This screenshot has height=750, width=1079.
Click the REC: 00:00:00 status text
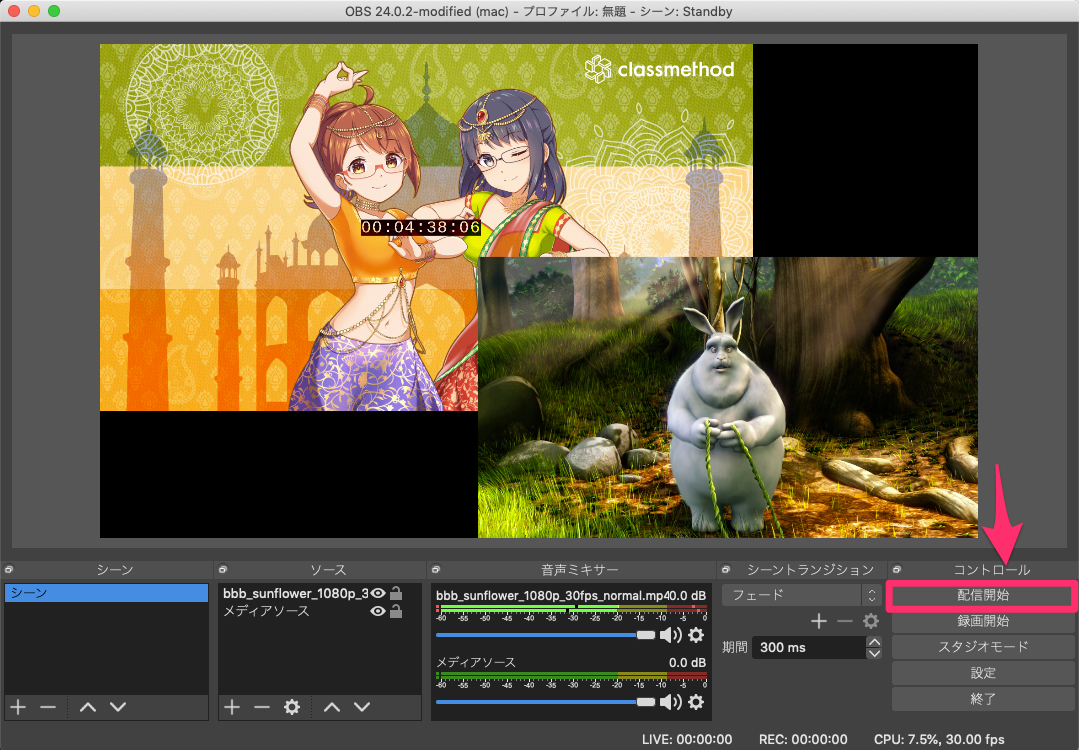(803, 739)
